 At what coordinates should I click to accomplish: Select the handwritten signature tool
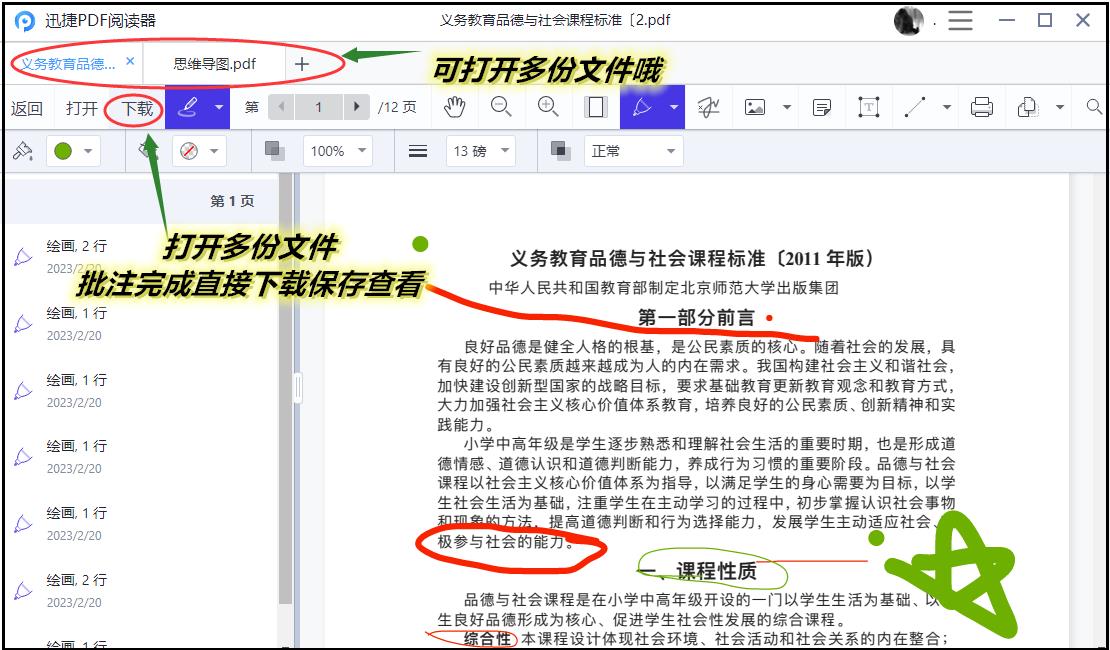(x=709, y=107)
